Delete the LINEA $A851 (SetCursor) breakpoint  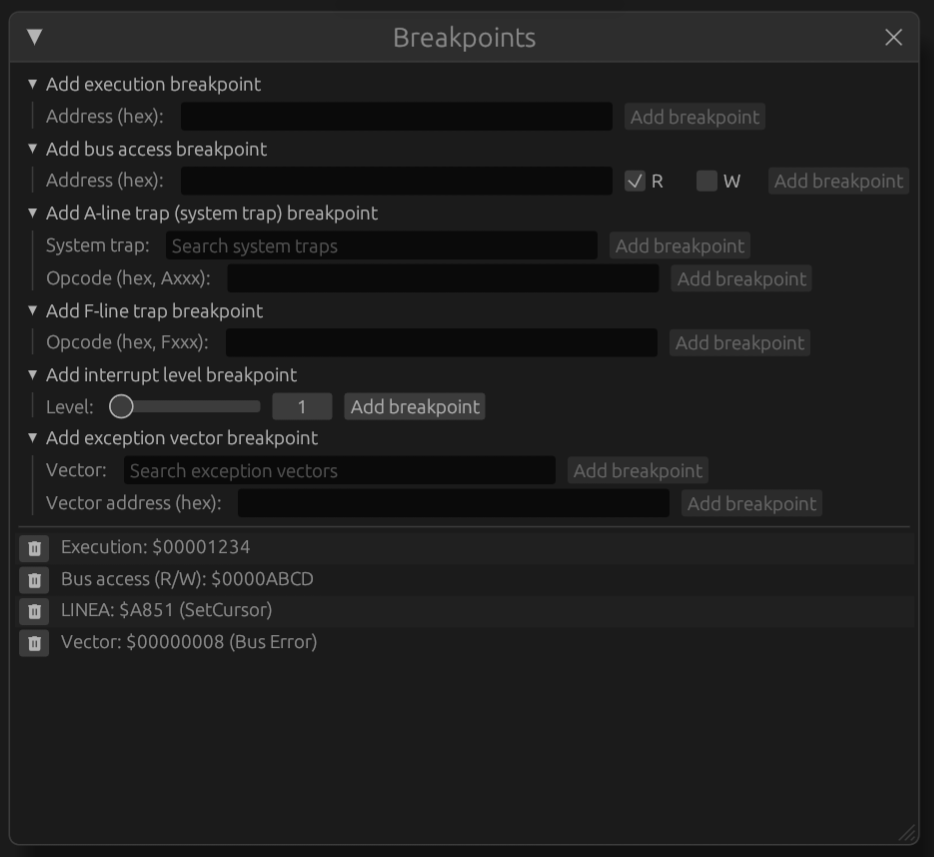click(x=33, y=610)
